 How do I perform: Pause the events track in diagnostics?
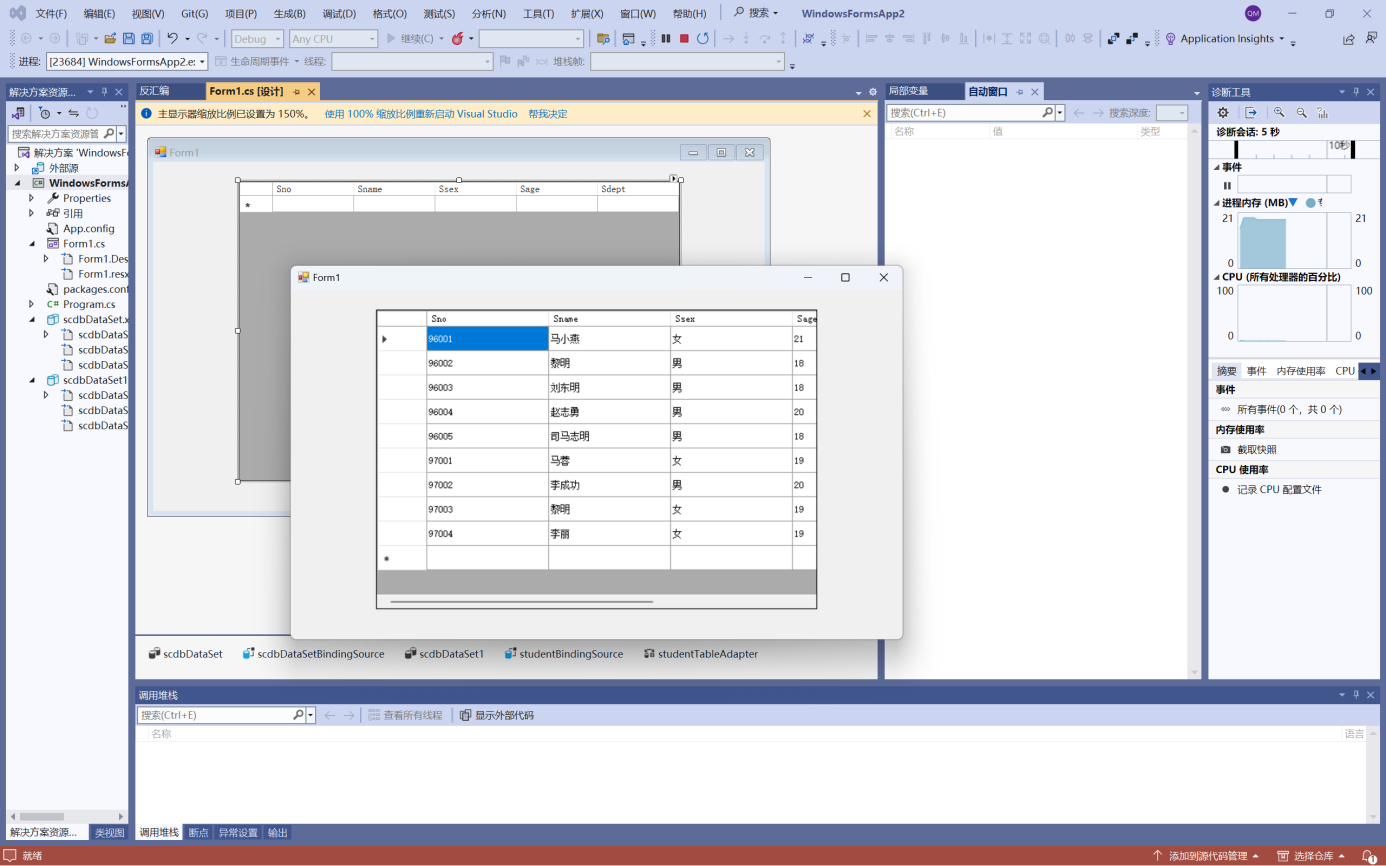[x=1227, y=185]
